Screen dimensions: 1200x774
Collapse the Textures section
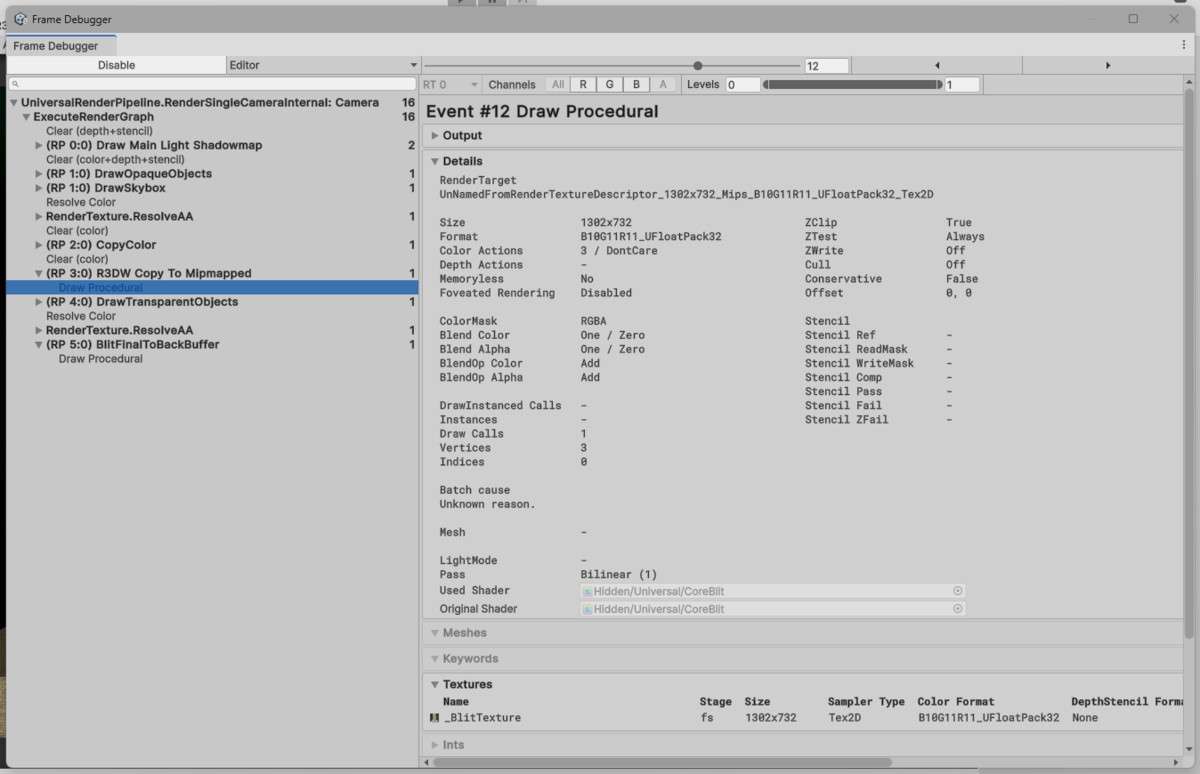(435, 685)
